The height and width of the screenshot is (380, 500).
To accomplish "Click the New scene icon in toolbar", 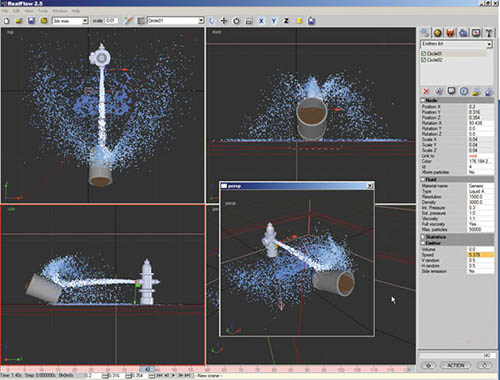I will (7, 21).
